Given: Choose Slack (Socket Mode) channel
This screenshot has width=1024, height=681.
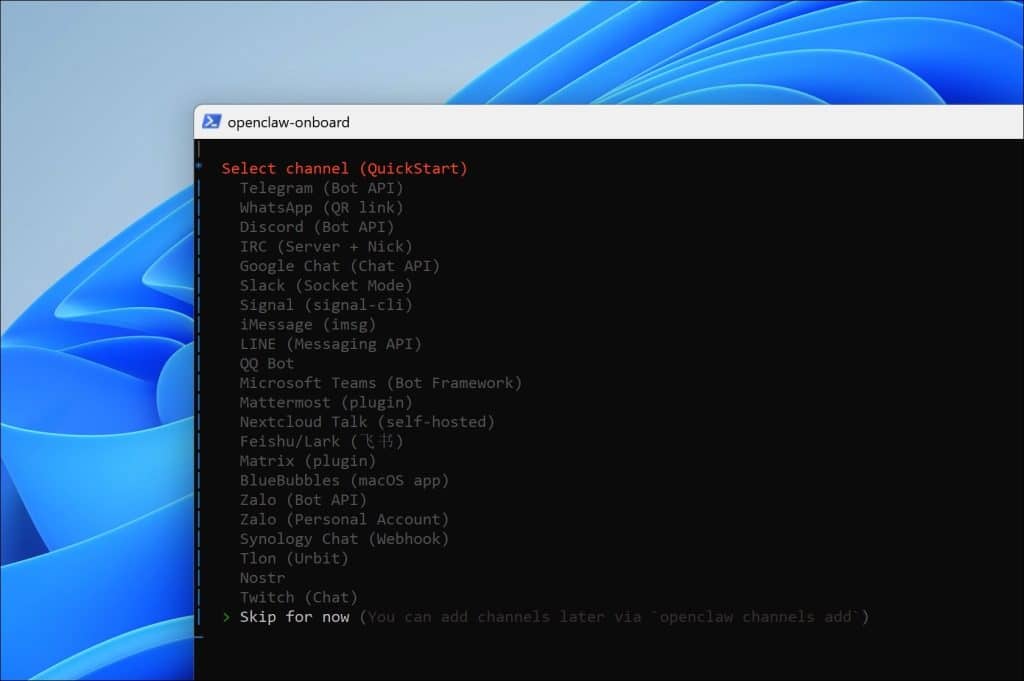Looking at the screenshot, I should pos(325,286).
